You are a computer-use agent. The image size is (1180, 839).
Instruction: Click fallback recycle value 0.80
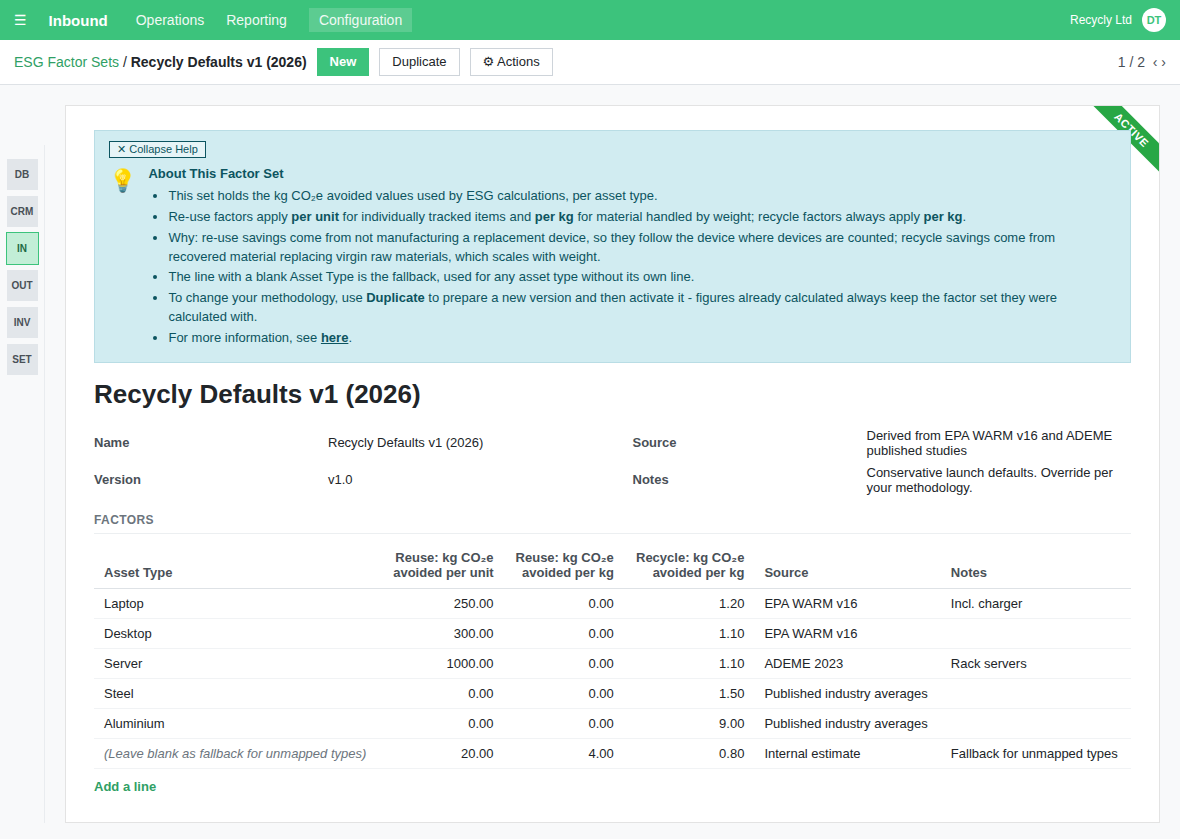731,754
